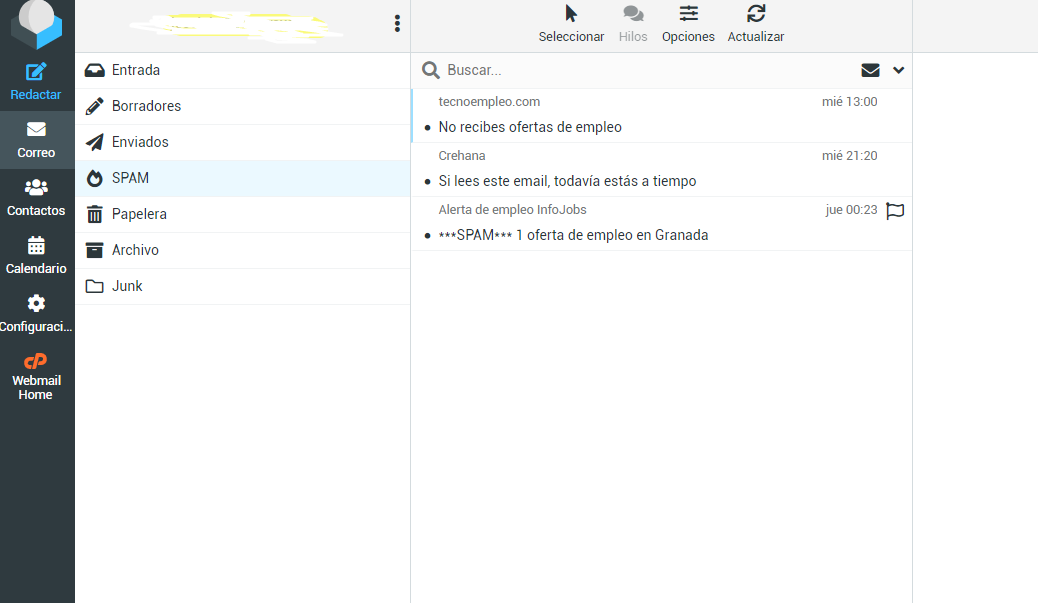Screen dimensions: 1038x603
Task: Open Configuración settings gear
Action: tap(36, 313)
